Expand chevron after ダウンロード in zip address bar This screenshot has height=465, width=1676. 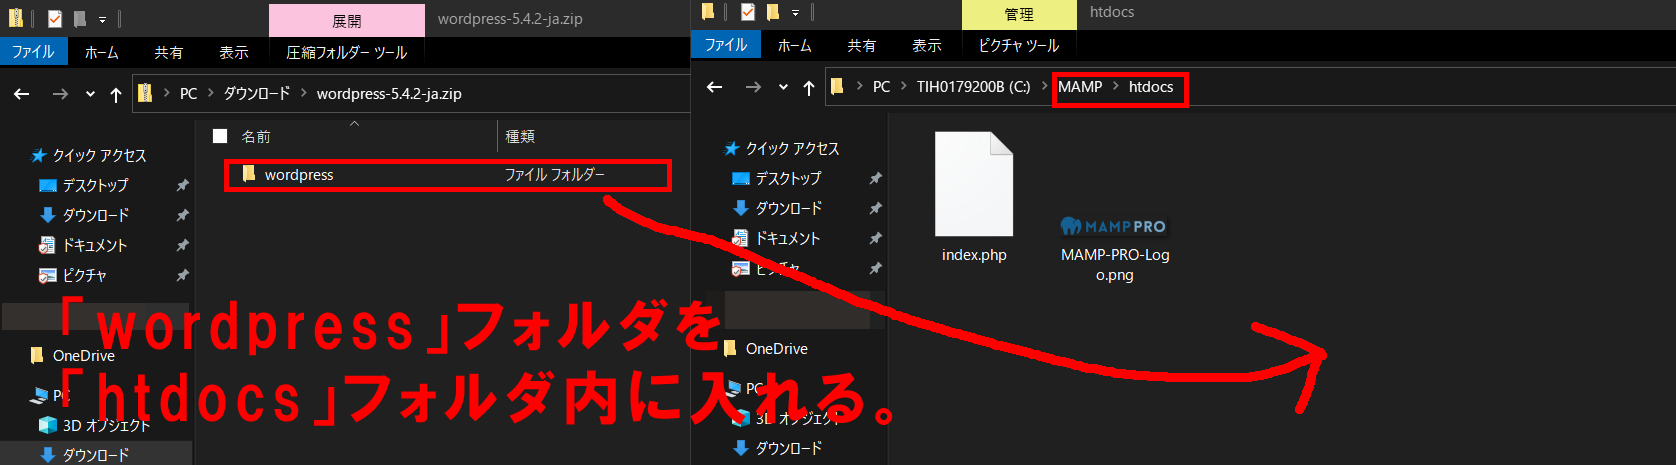(304, 94)
